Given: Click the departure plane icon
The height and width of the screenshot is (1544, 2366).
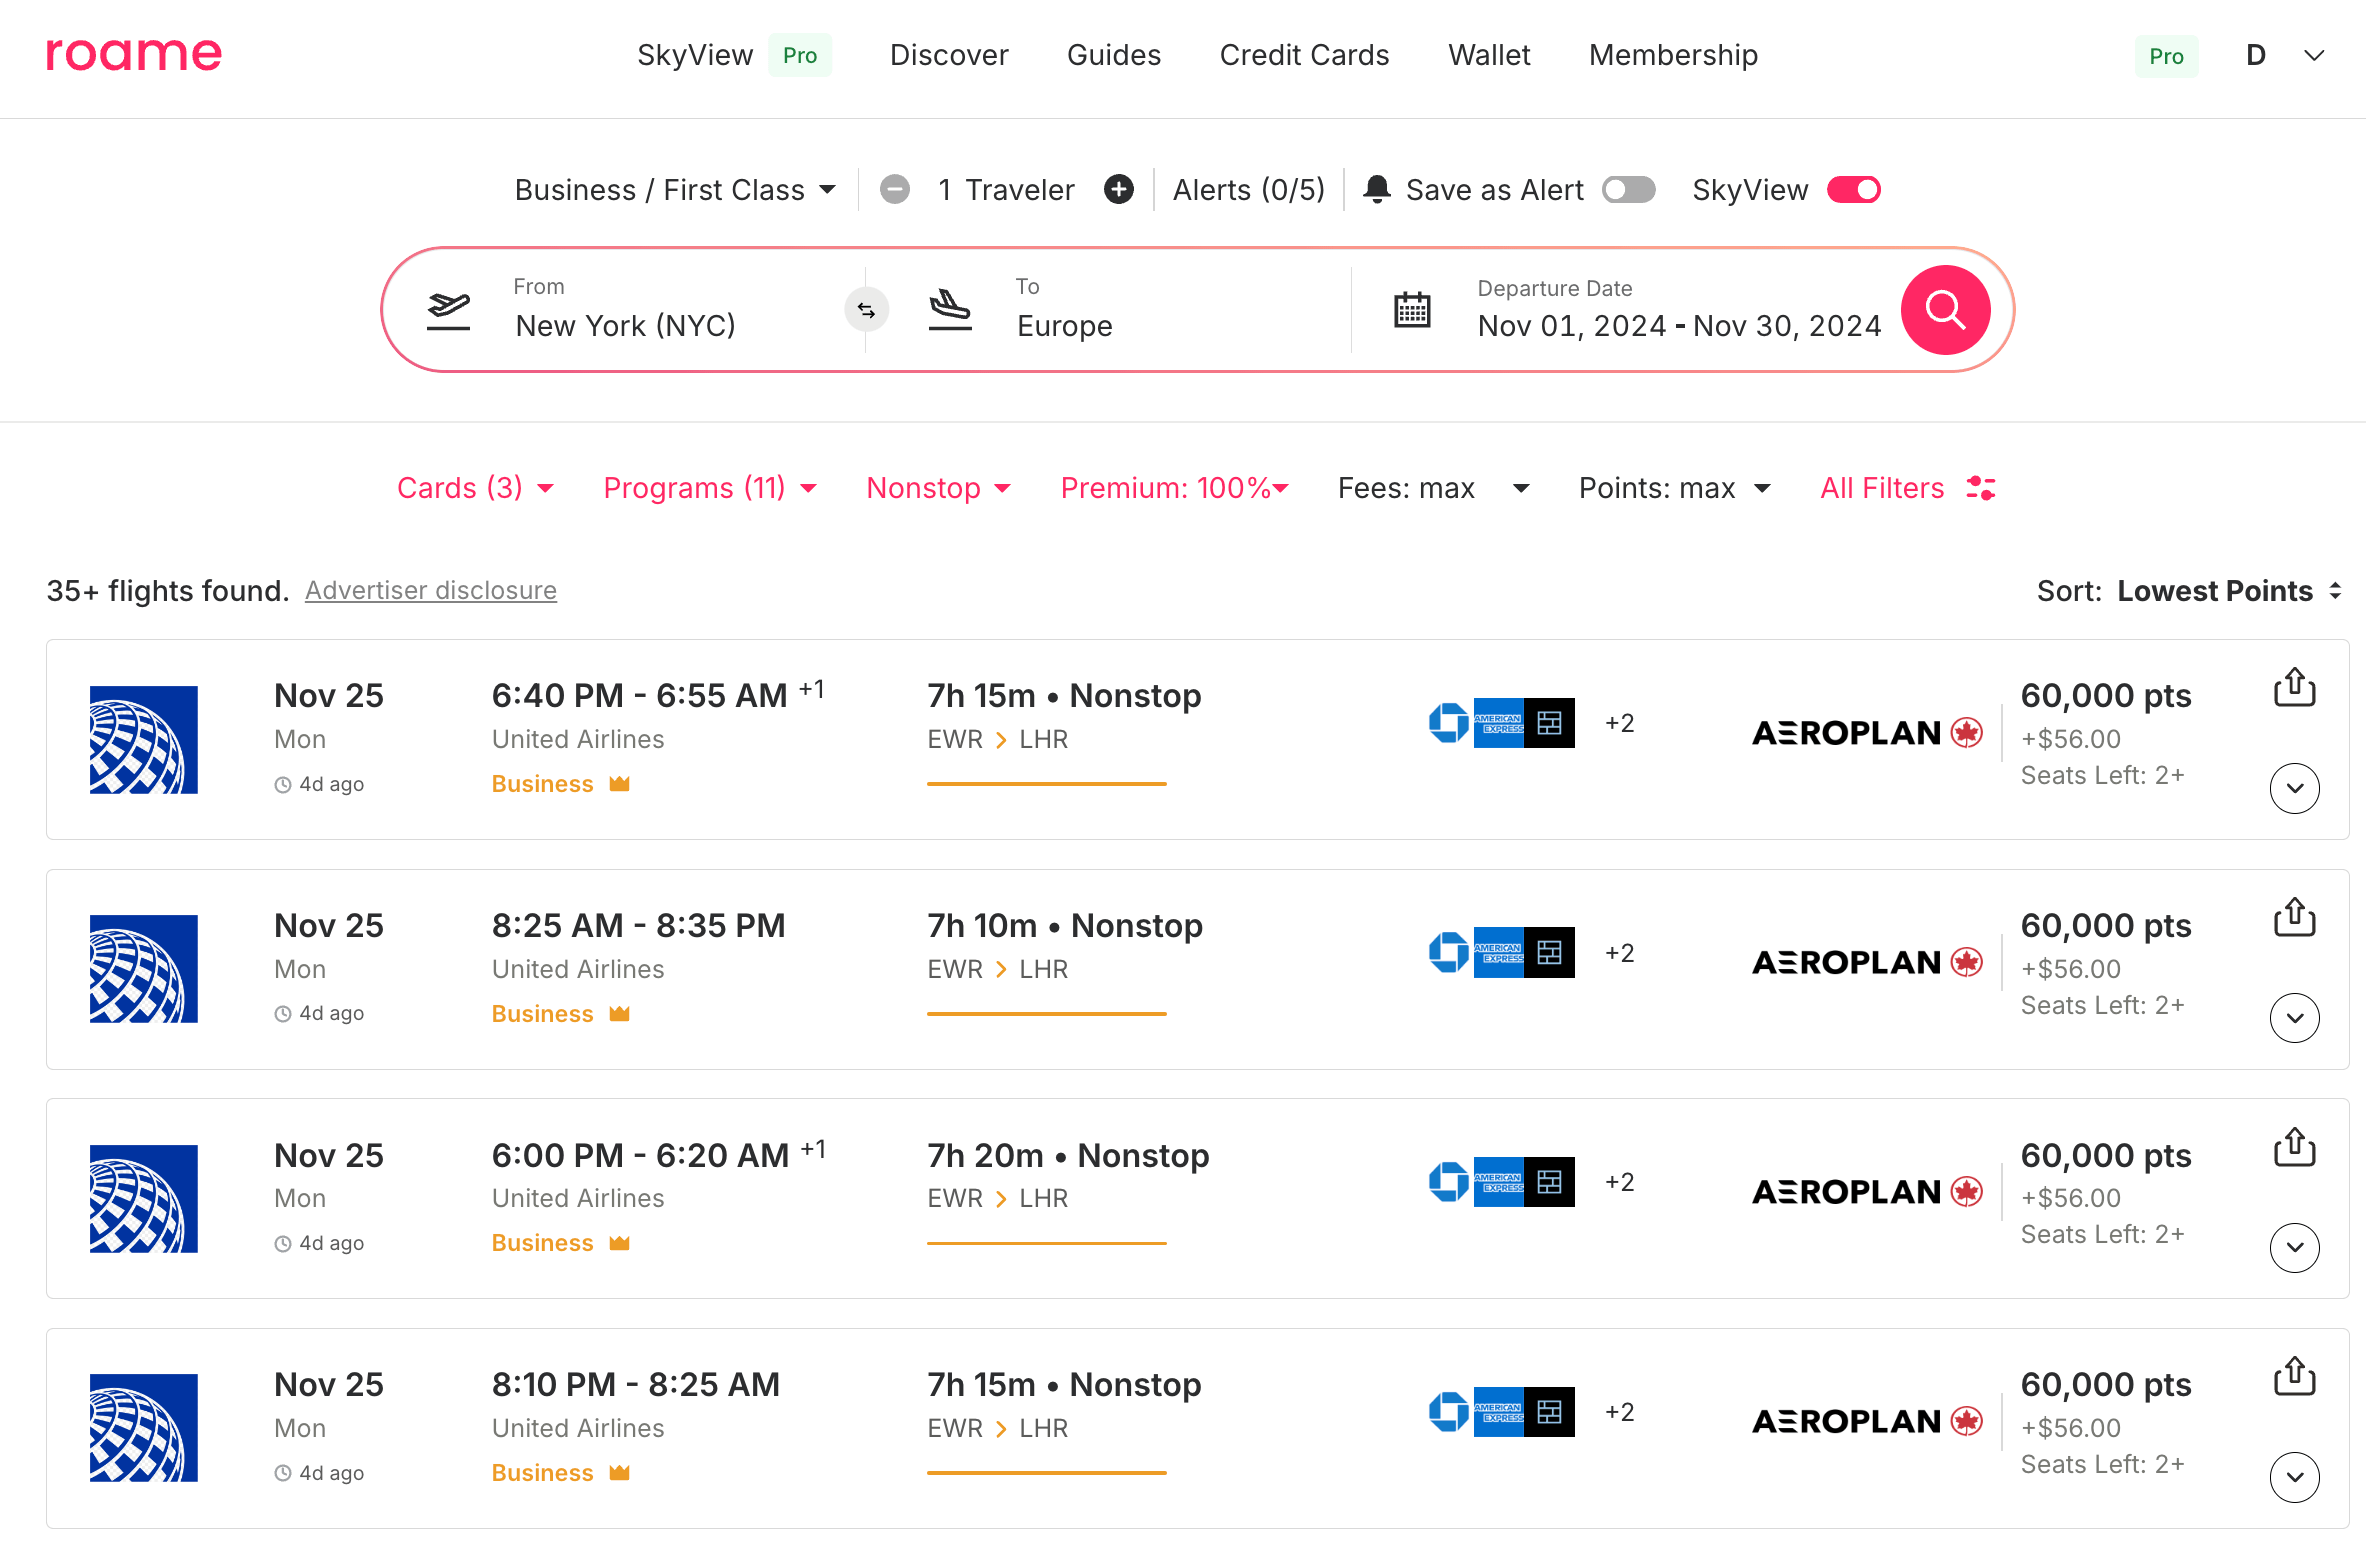Looking at the screenshot, I should (x=449, y=310).
